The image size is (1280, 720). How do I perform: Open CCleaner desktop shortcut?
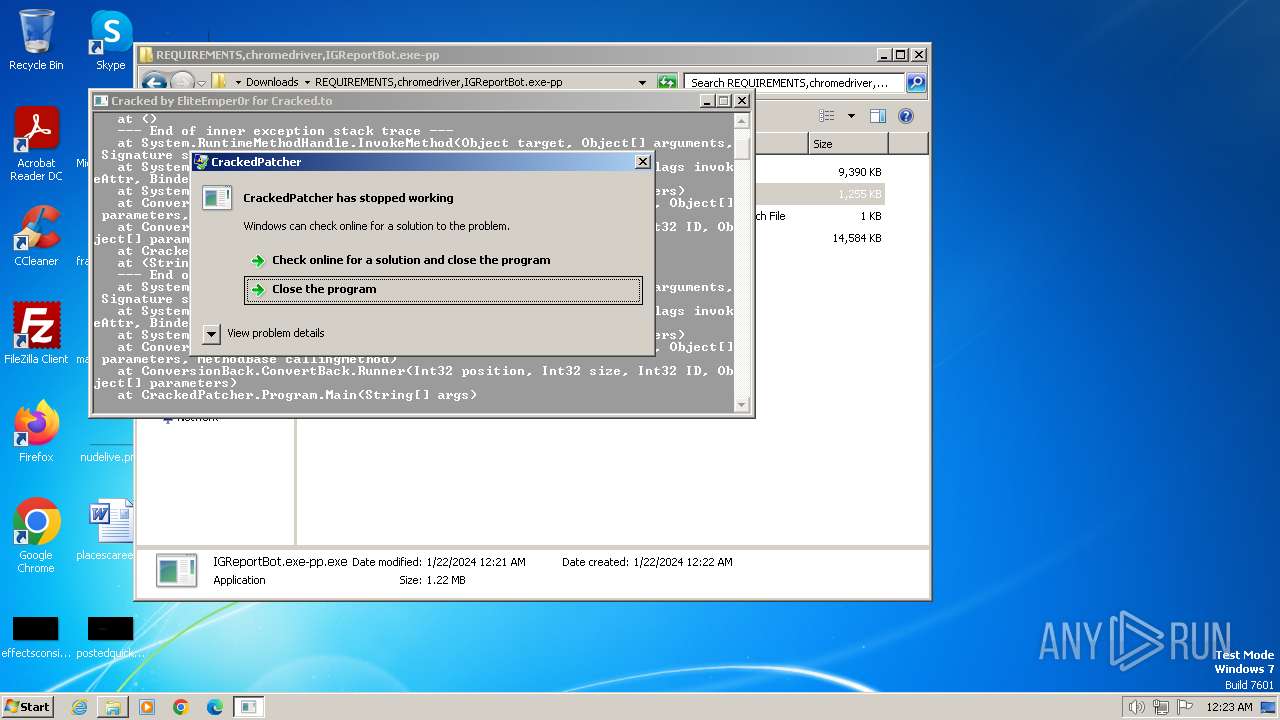point(36,236)
